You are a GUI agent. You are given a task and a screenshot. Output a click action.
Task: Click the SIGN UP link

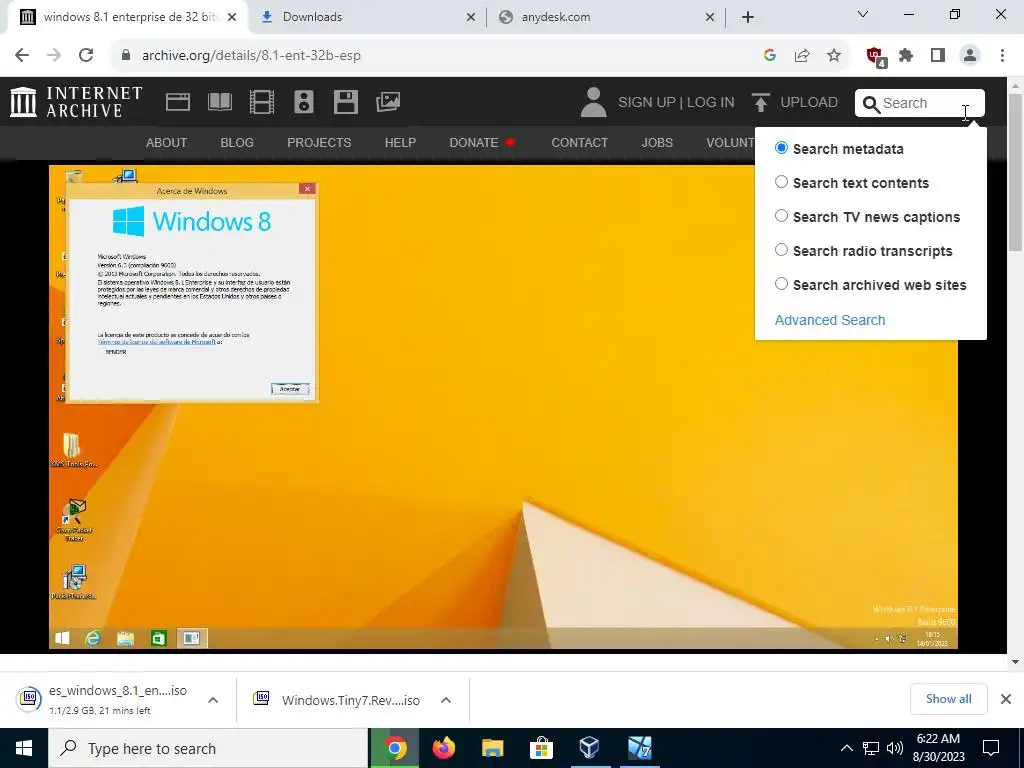click(647, 103)
